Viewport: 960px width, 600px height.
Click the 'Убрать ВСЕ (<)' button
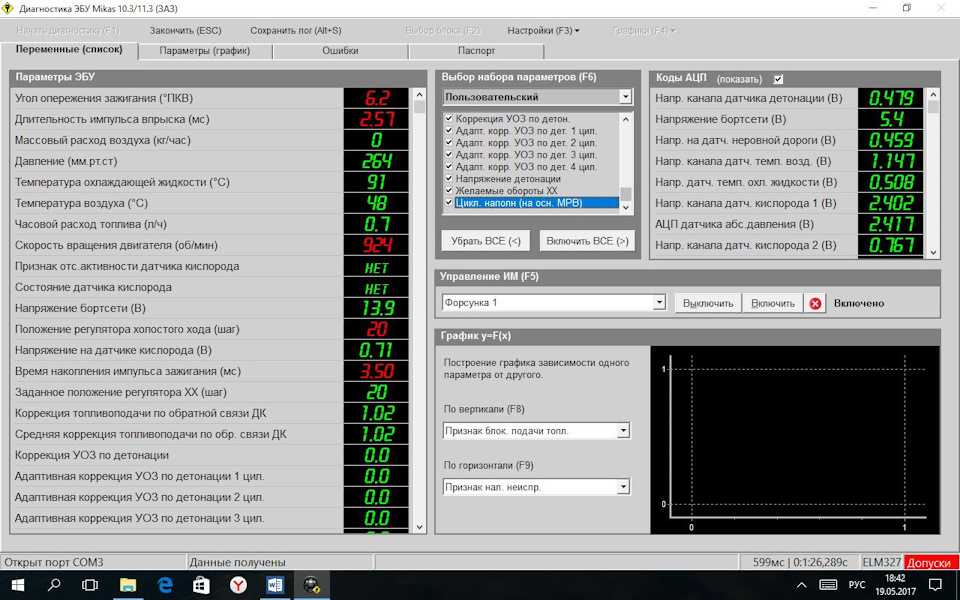pyautogui.click(x=486, y=241)
